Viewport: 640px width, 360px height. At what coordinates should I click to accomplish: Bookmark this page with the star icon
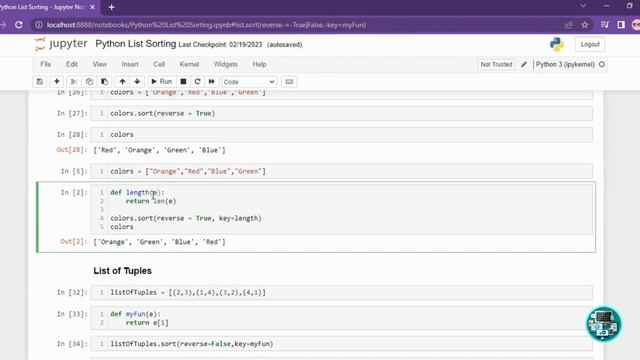coord(585,25)
